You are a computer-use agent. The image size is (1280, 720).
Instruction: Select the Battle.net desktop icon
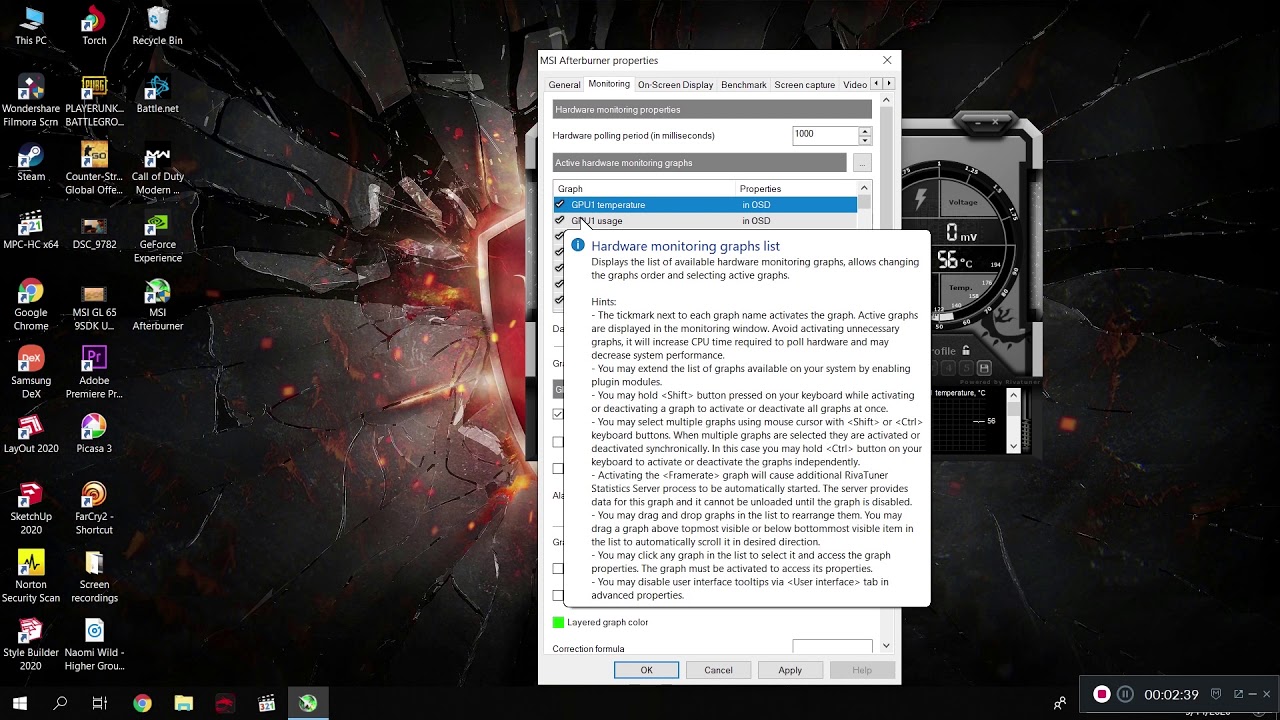click(x=157, y=95)
